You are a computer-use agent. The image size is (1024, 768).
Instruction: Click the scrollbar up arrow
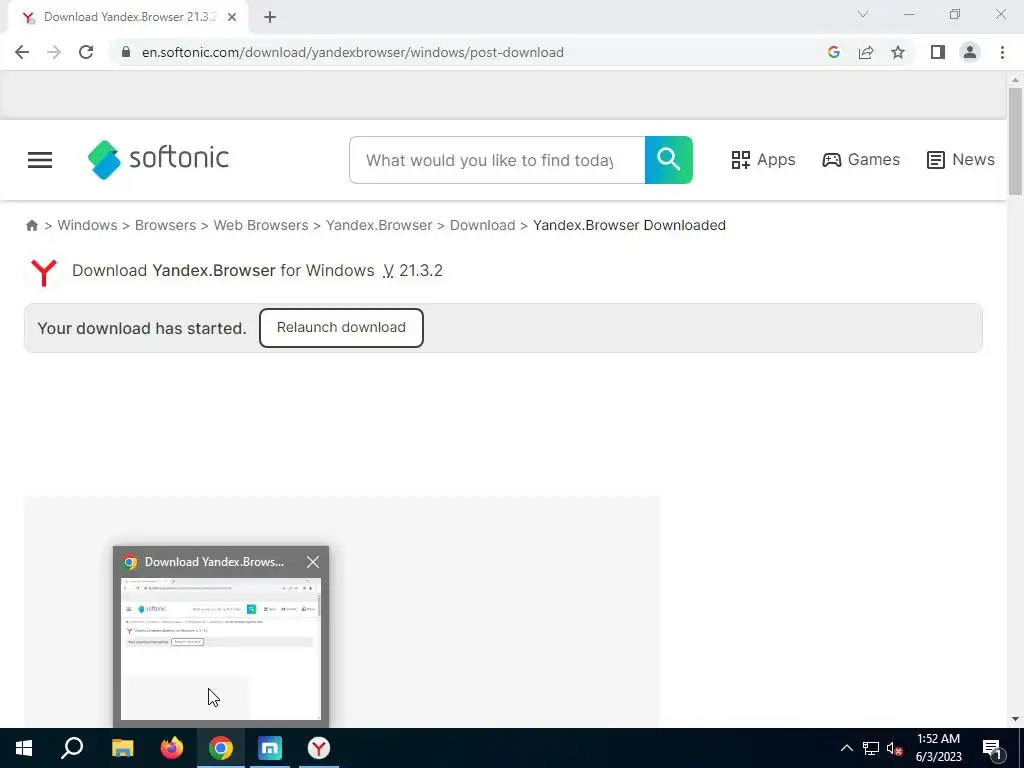coord(1015,80)
